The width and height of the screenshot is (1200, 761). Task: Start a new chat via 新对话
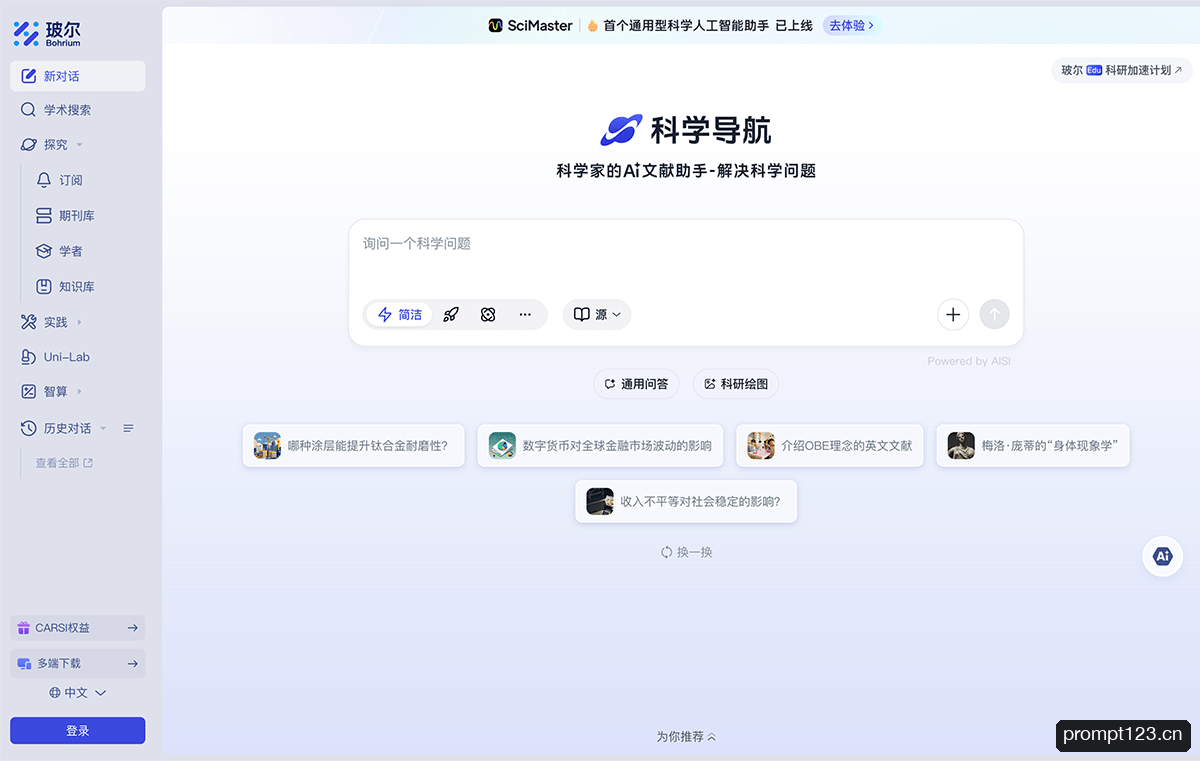[x=78, y=76]
